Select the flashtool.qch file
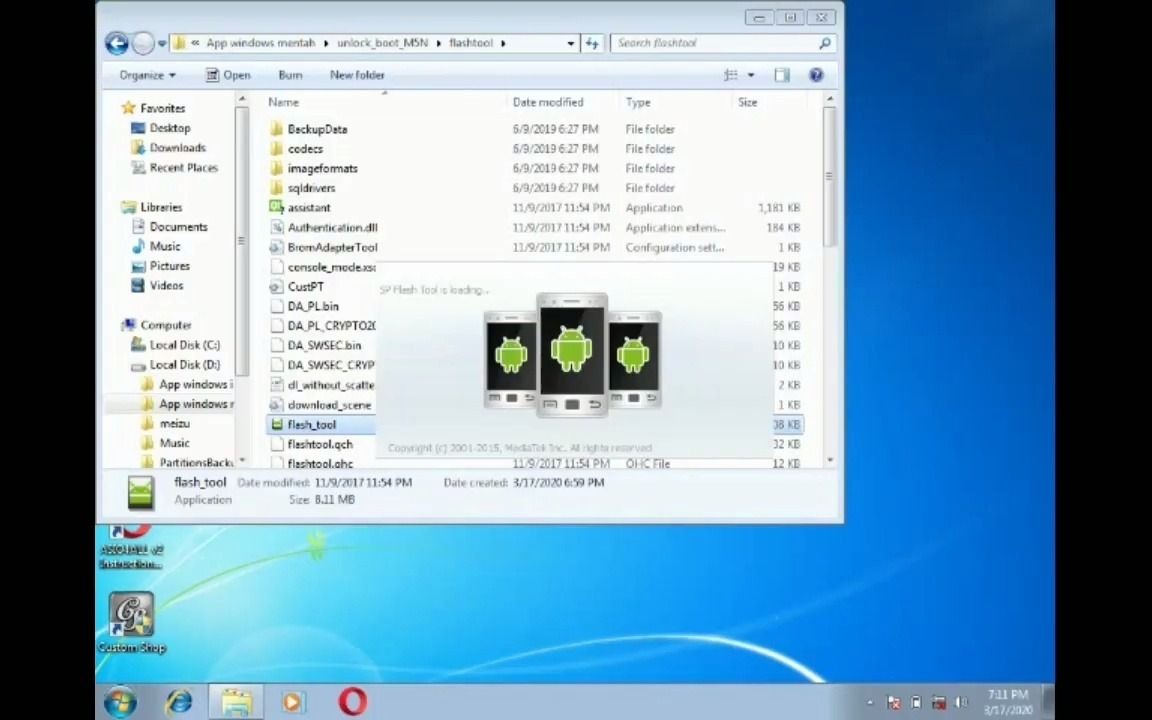The image size is (1152, 720). tap(320, 444)
